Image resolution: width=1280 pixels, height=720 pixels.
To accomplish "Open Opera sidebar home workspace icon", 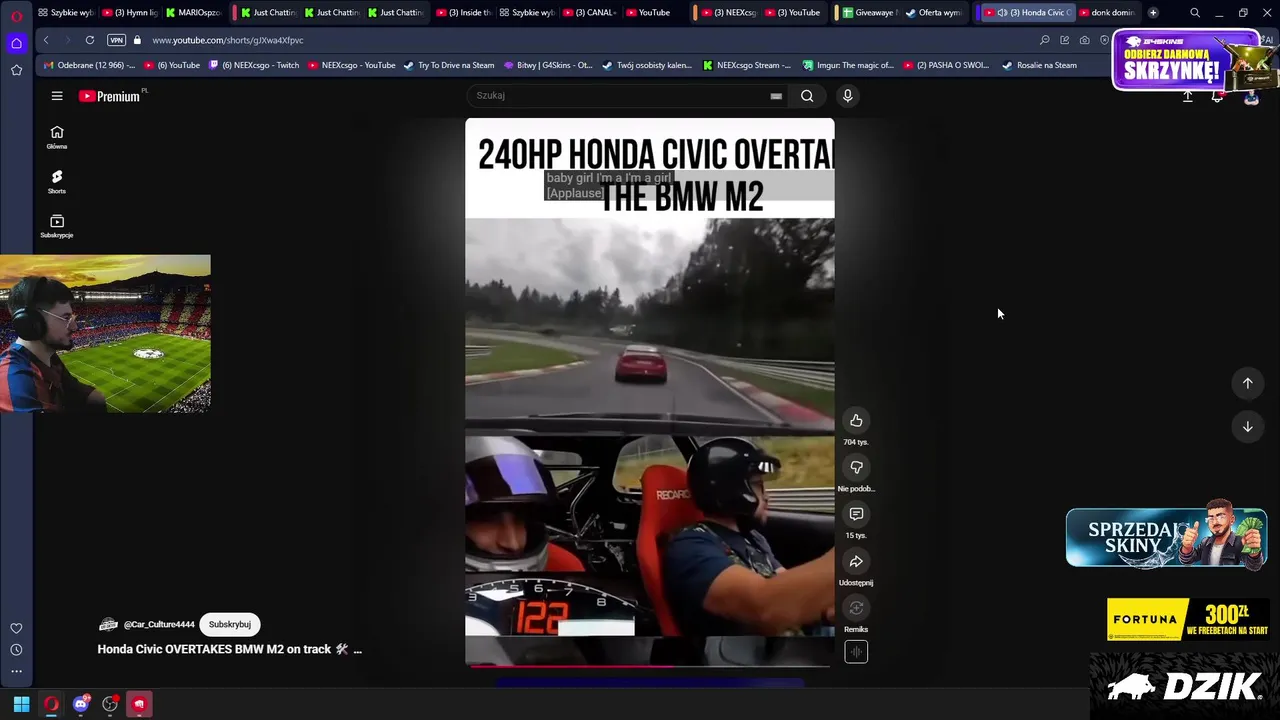I will pyautogui.click(x=16, y=43).
